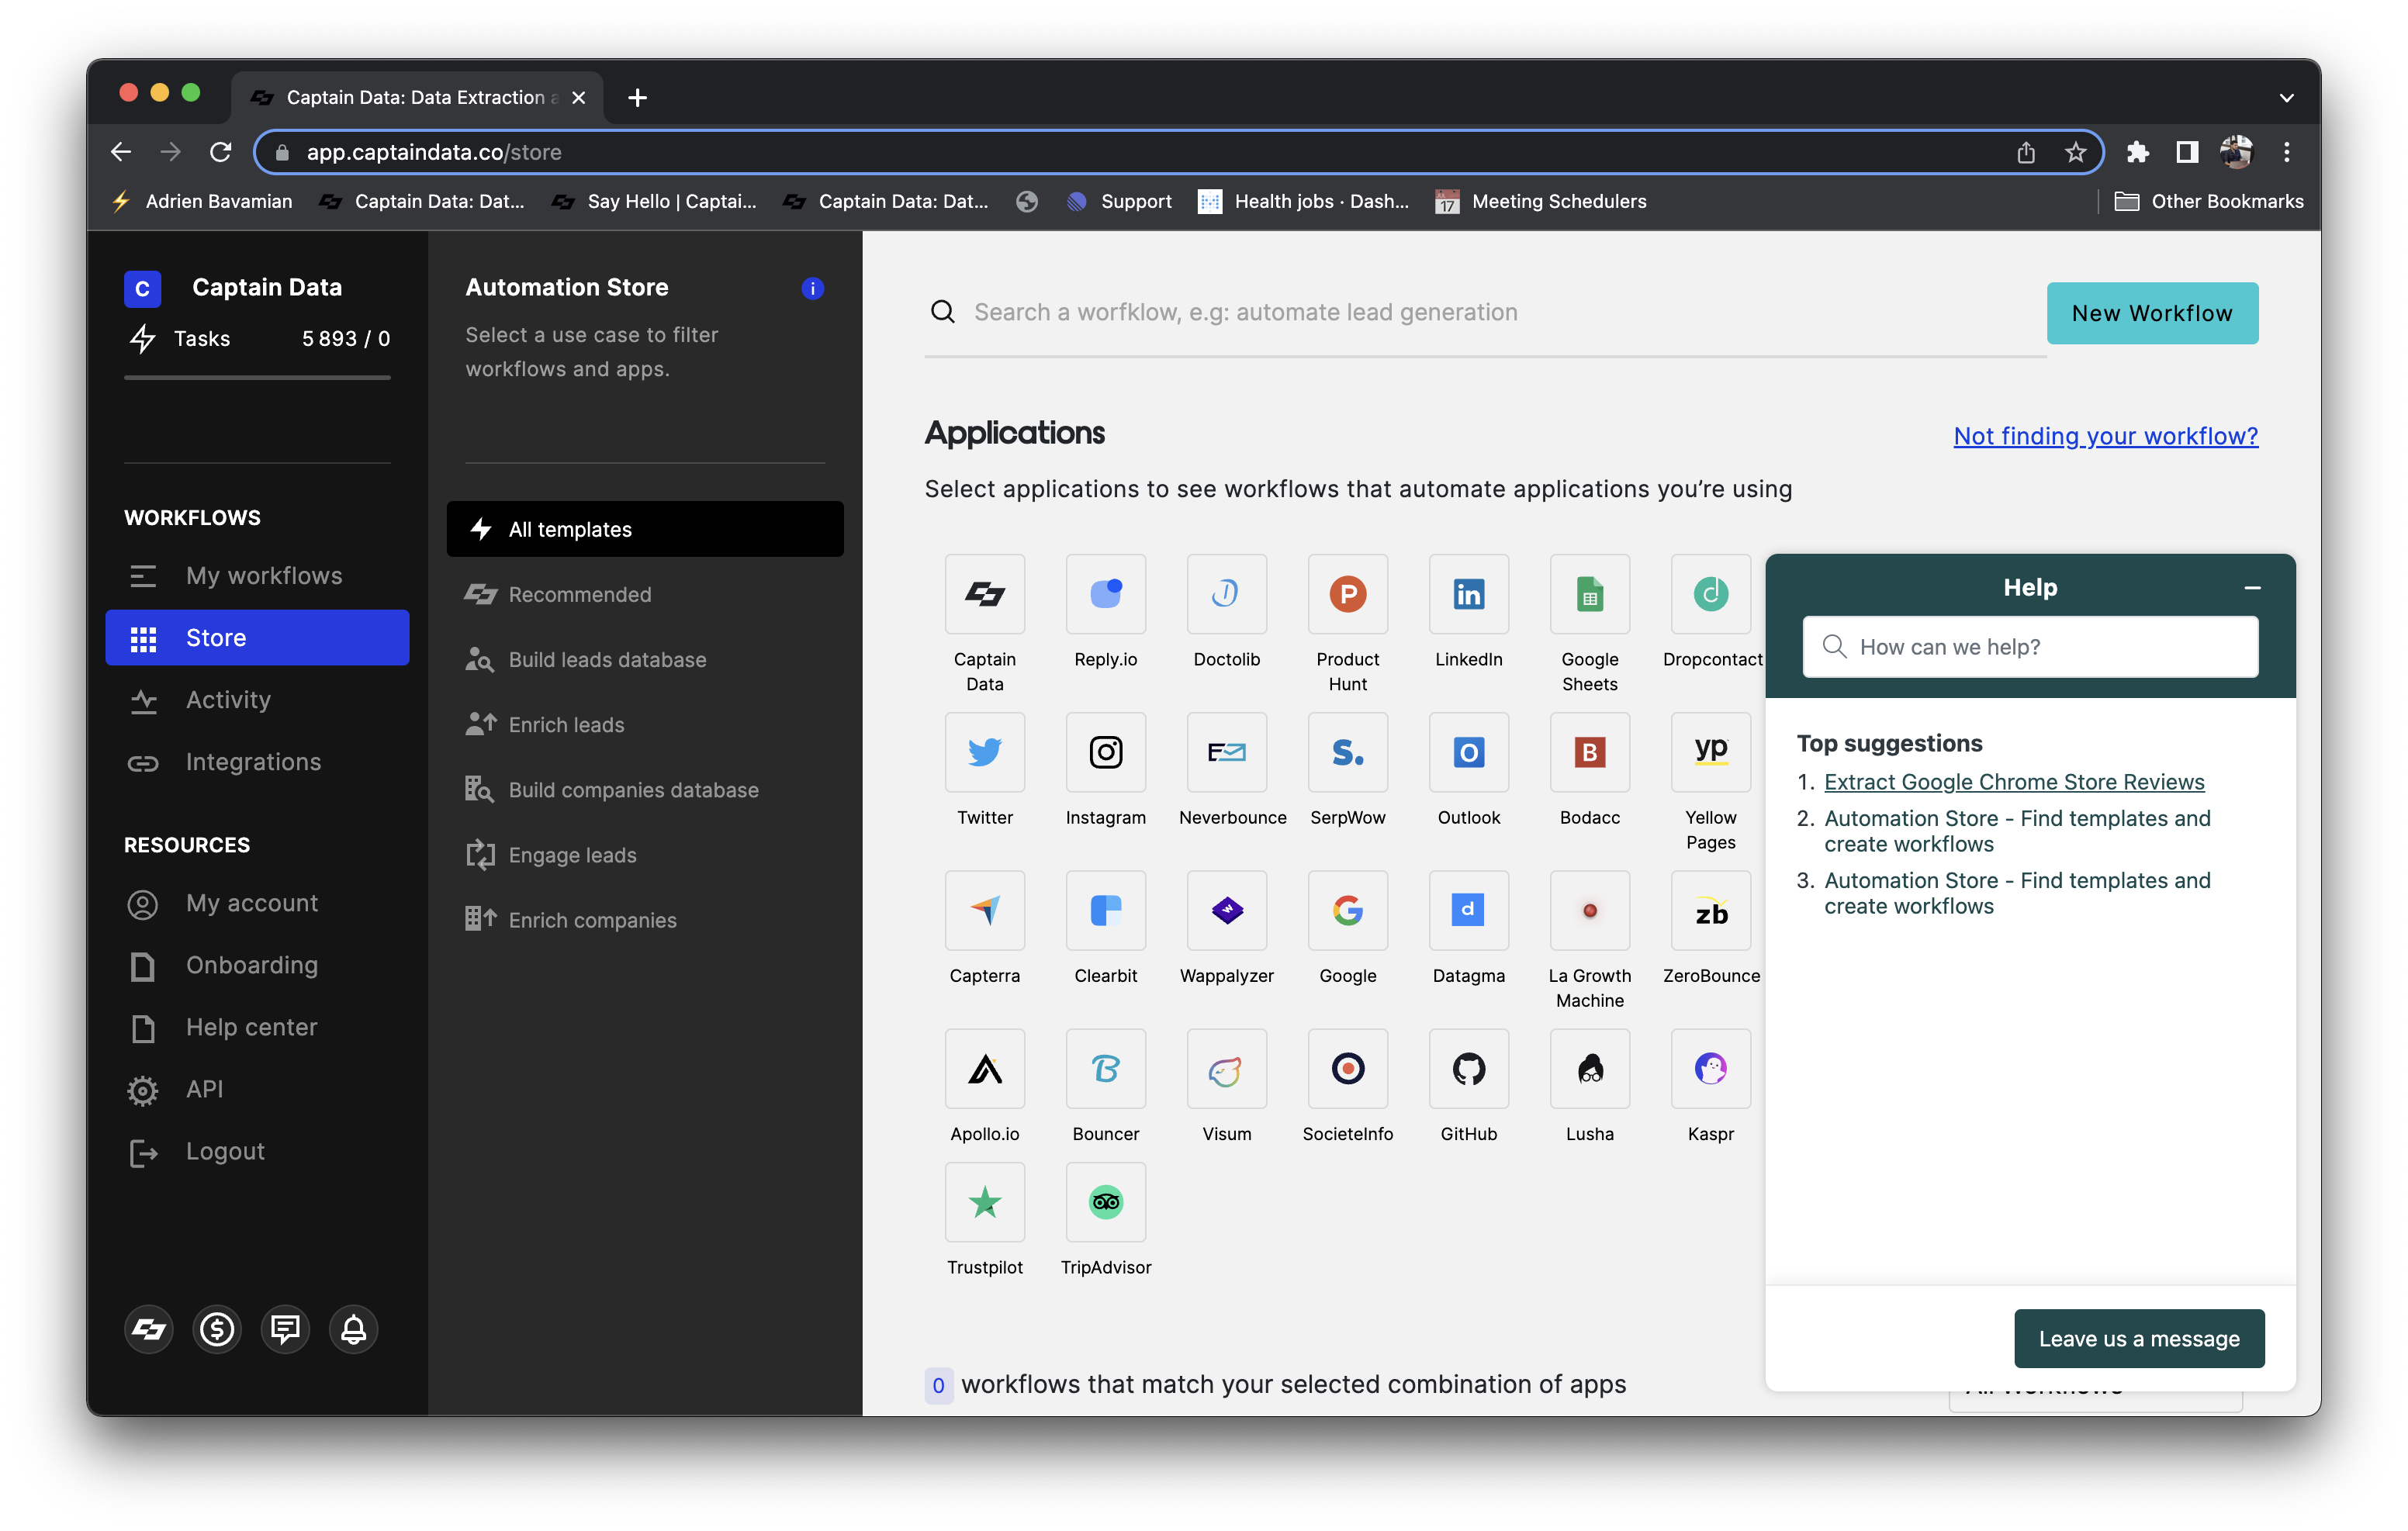Open Activity in the sidebar
The image size is (2408, 1531).
[x=257, y=700]
